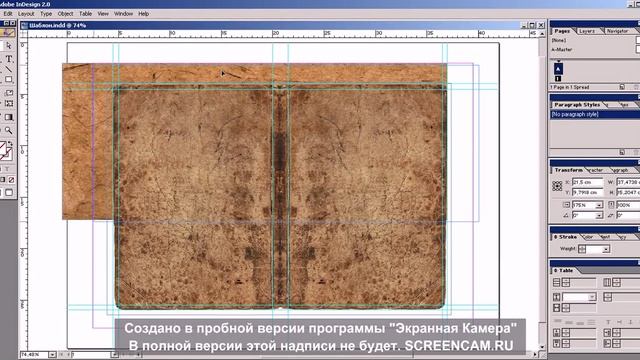This screenshot has height=360, width=640.
Task: Create new style icon in Paragraph Styles
Action: (x=622, y=152)
